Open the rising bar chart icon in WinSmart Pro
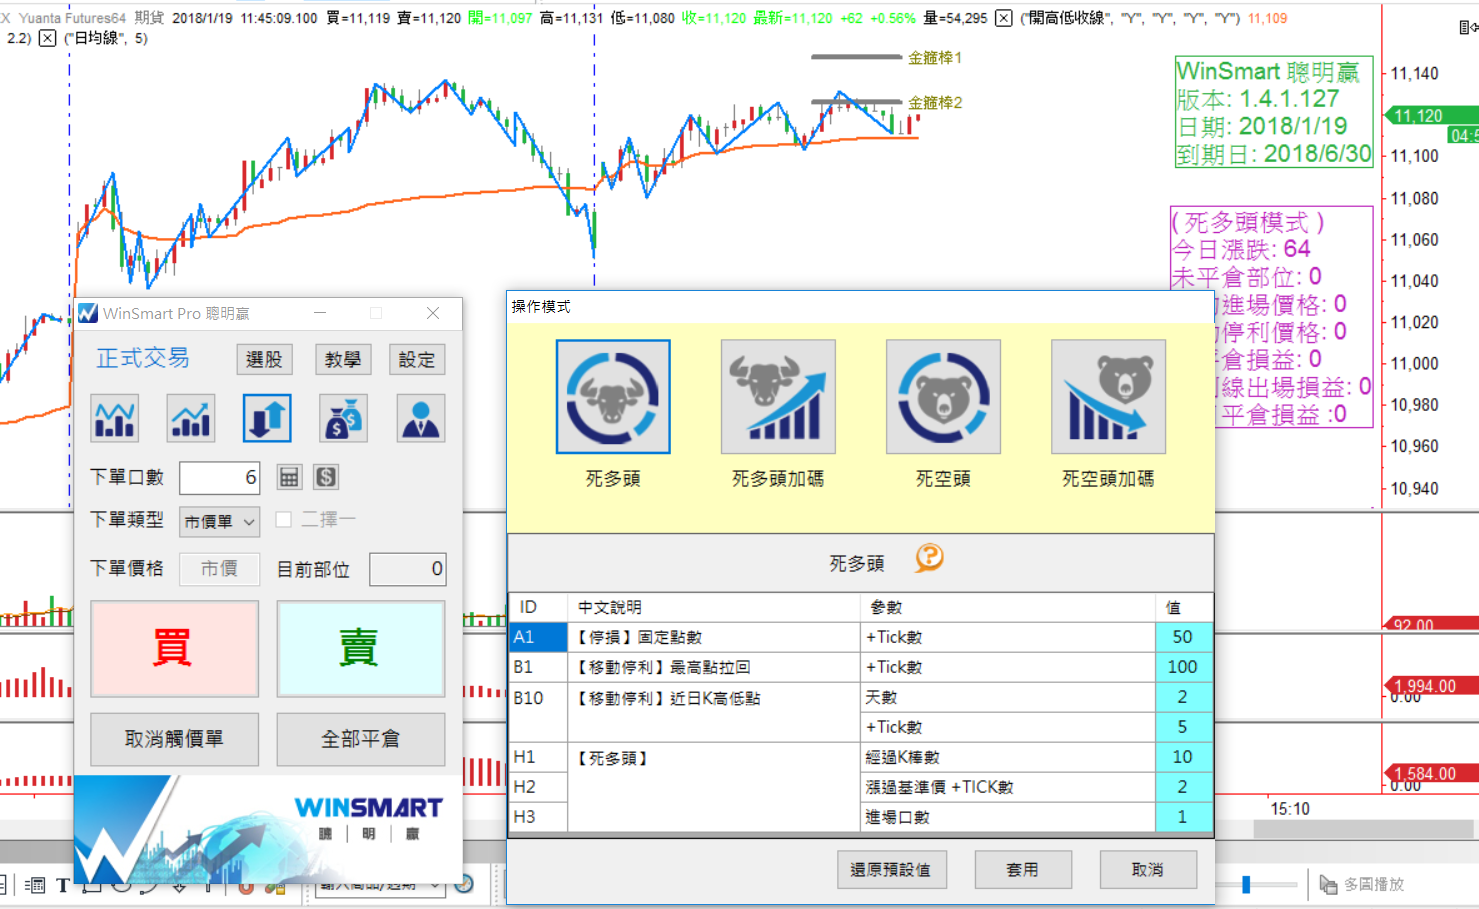Screen dimensions: 1479x909 click(191, 418)
